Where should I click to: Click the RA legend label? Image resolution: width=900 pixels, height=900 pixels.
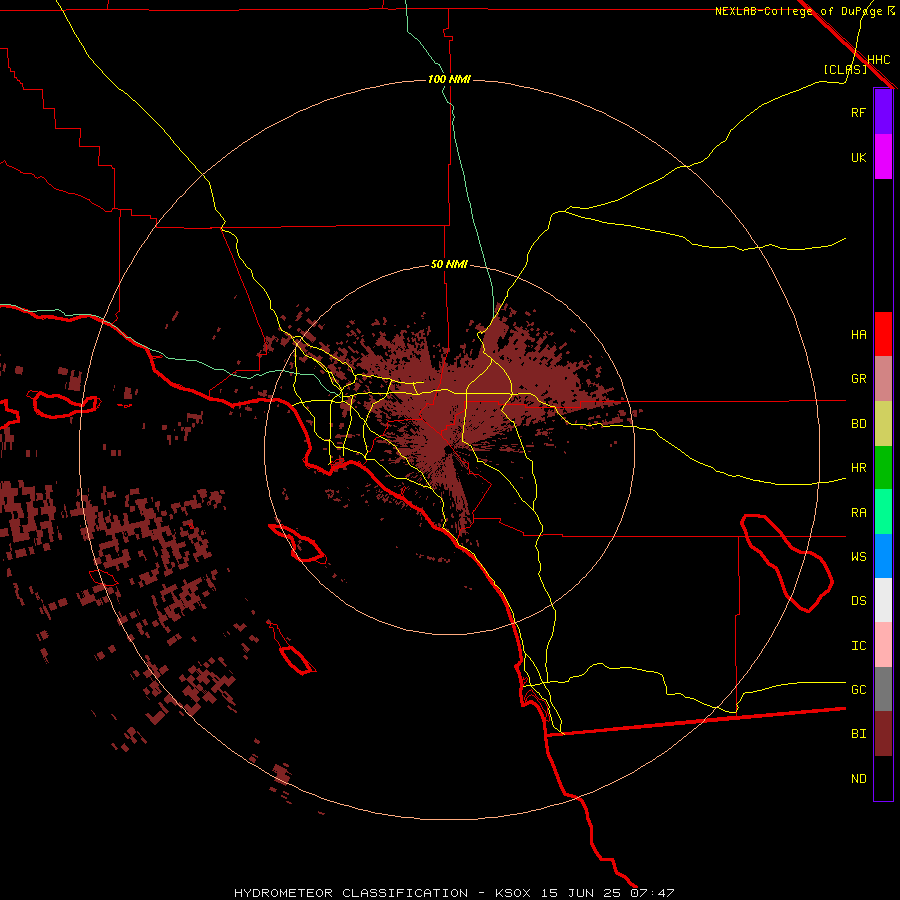coord(858,513)
